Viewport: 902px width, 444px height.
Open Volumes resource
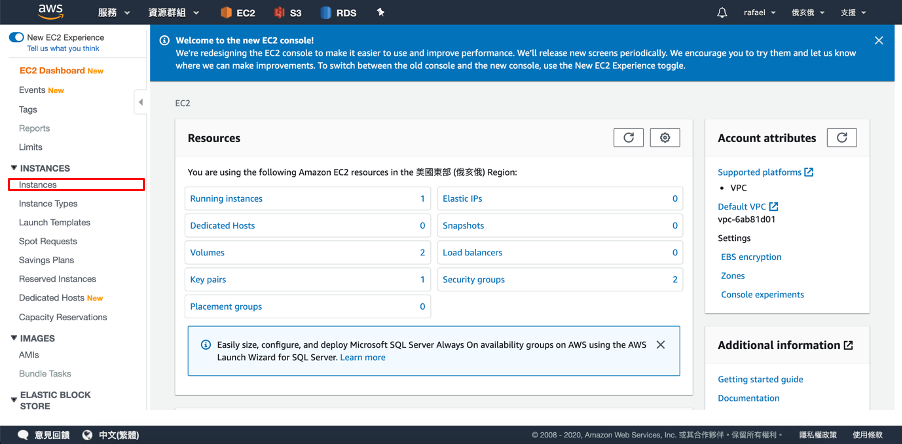click(x=307, y=252)
